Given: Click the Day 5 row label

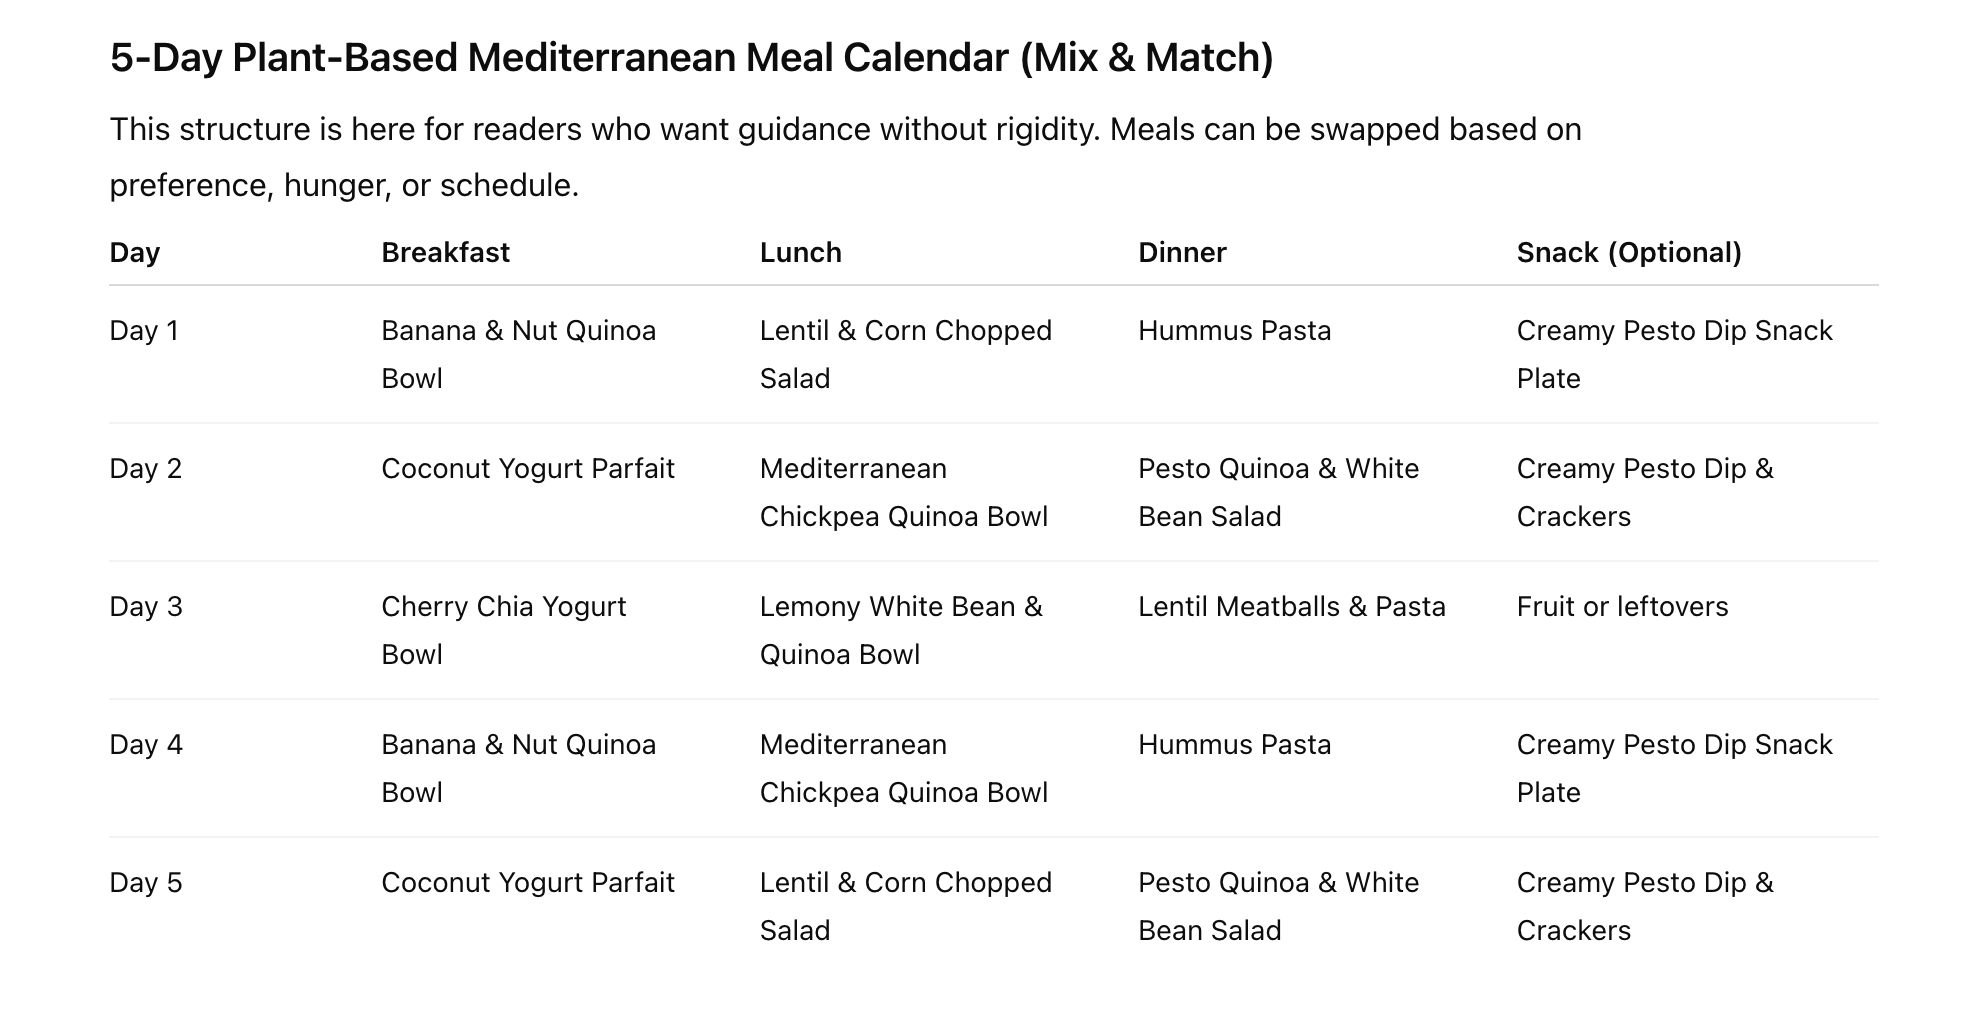Looking at the screenshot, I should (x=146, y=883).
